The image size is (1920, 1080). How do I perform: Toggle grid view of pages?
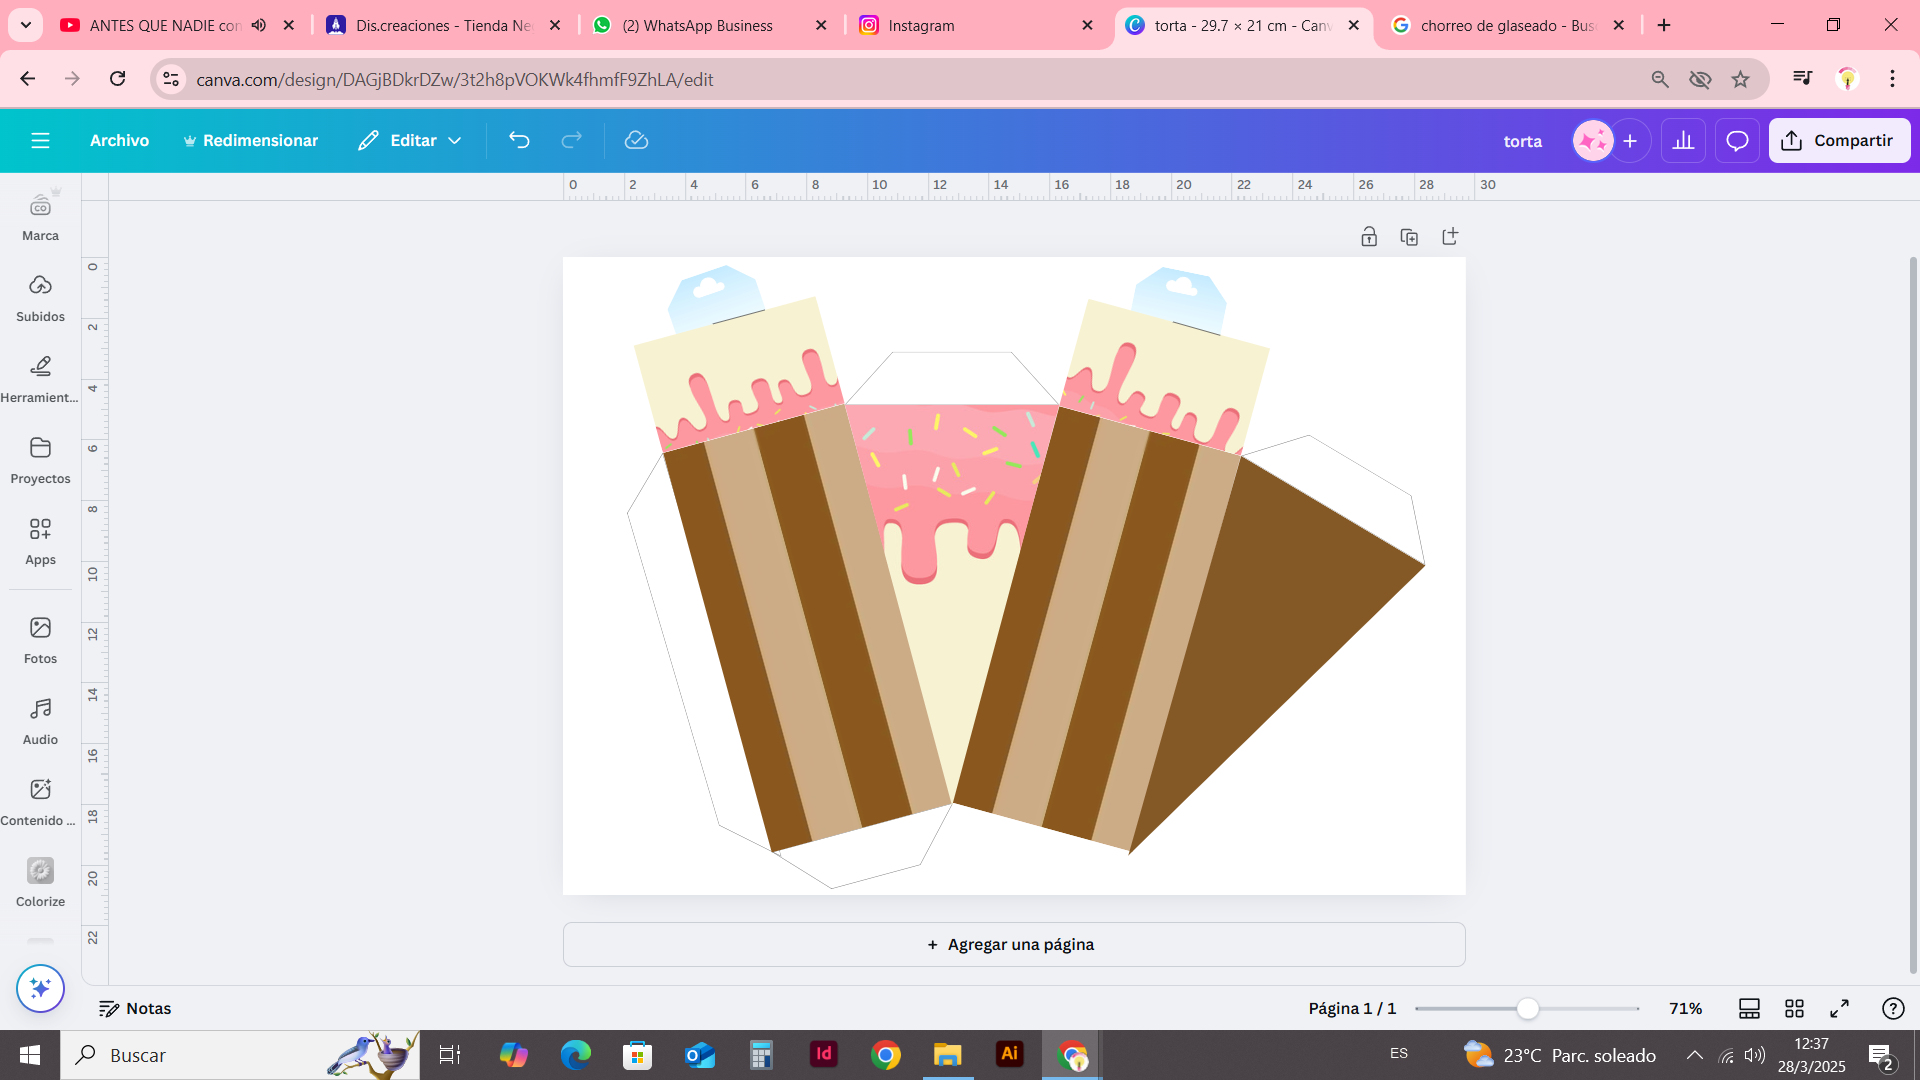point(1794,1008)
